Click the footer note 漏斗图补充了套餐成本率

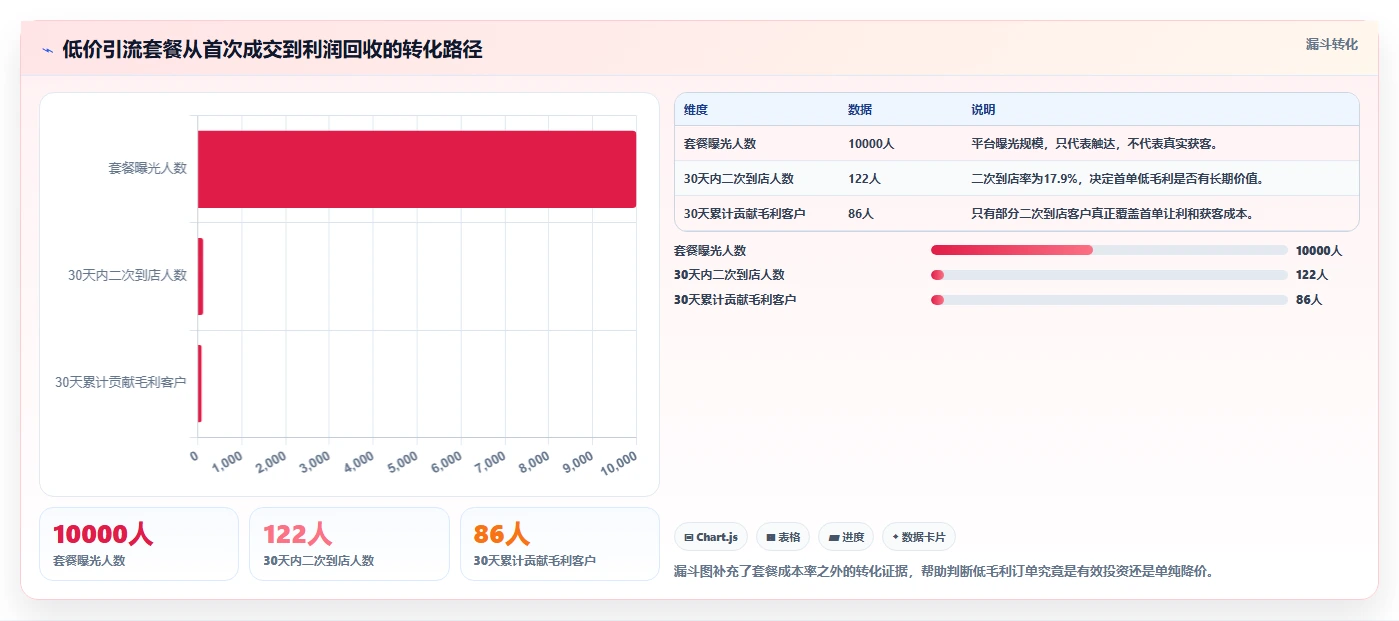[x=945, y=572]
